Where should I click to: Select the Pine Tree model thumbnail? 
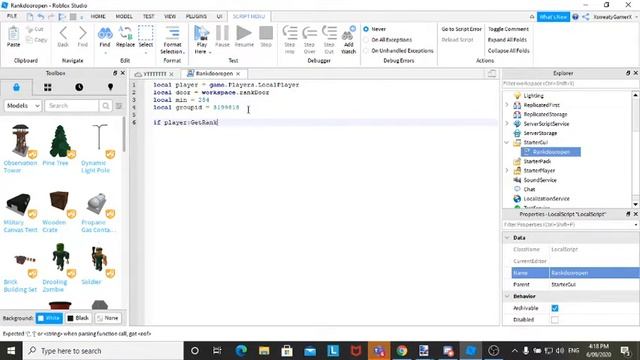60,141
